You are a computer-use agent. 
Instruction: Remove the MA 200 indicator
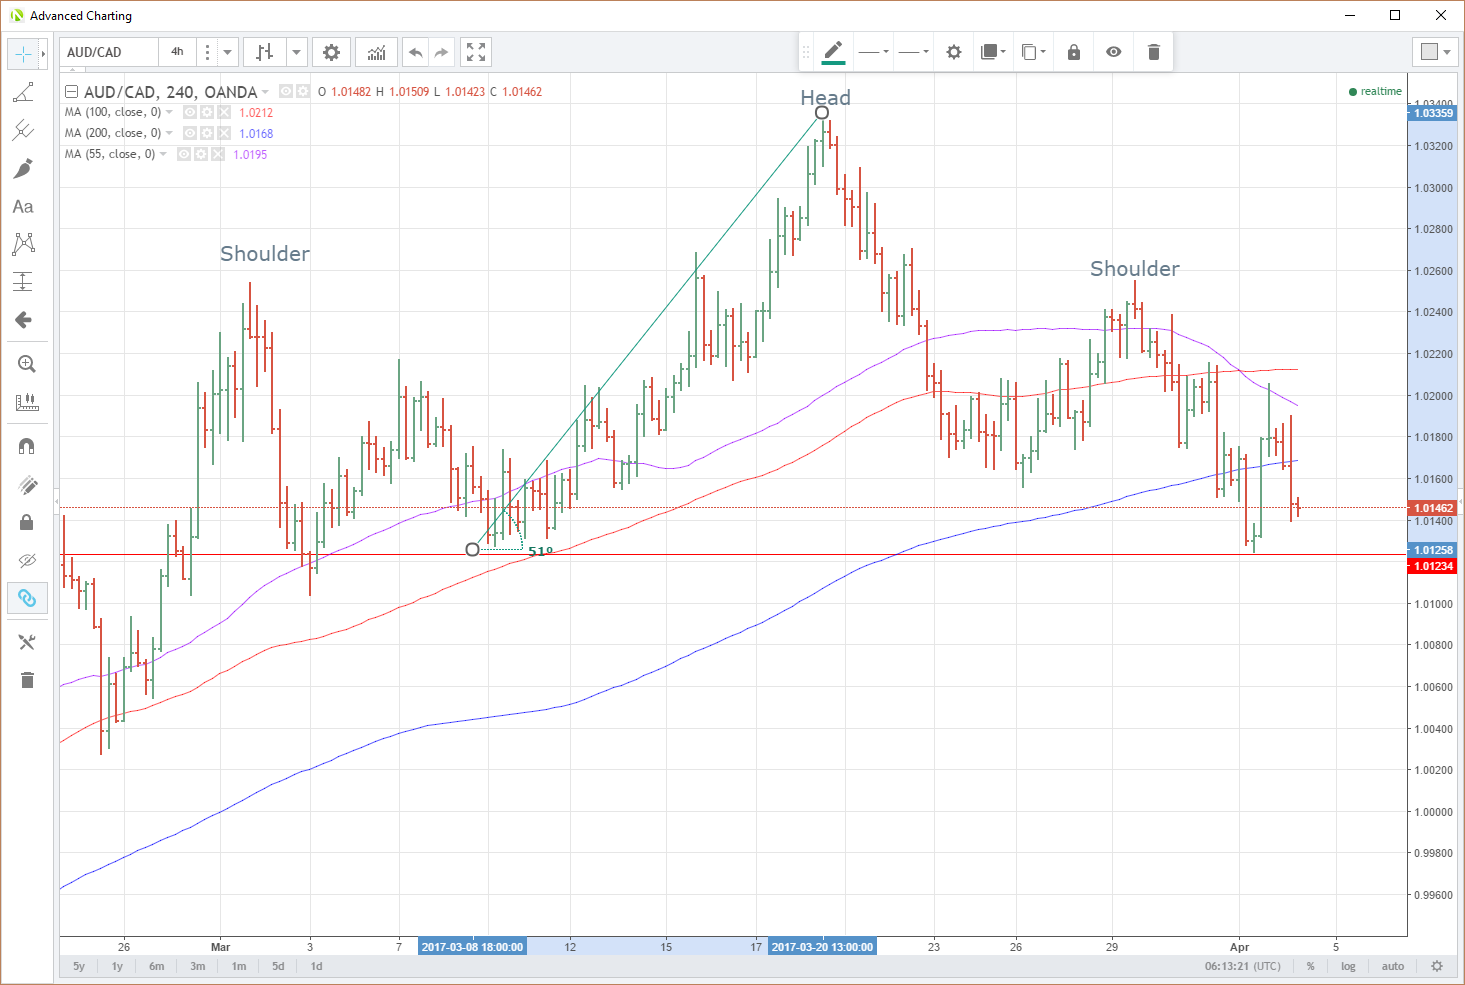click(224, 133)
